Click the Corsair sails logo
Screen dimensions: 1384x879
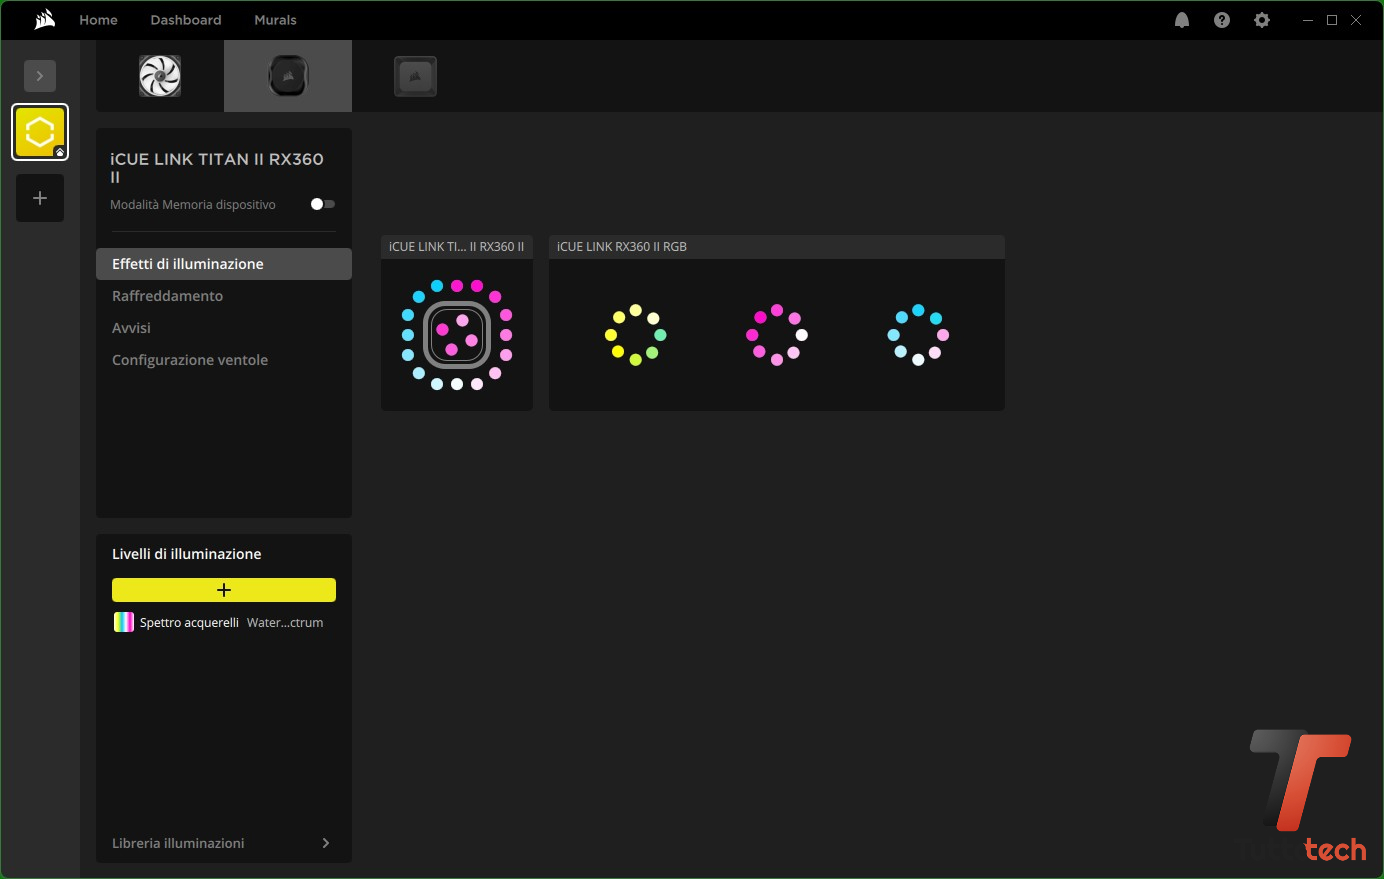pyautogui.click(x=44, y=20)
